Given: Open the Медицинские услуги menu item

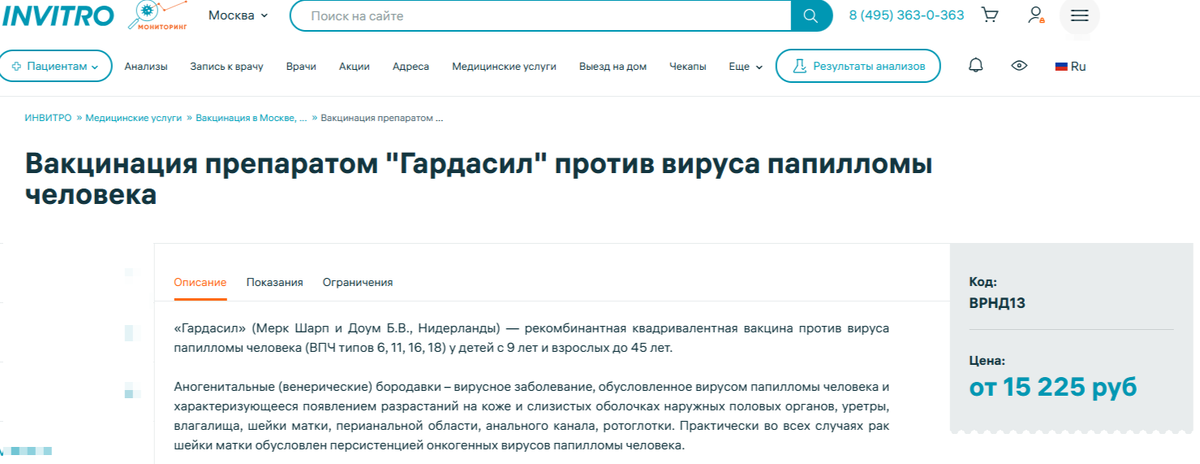Looking at the screenshot, I should pos(504,67).
